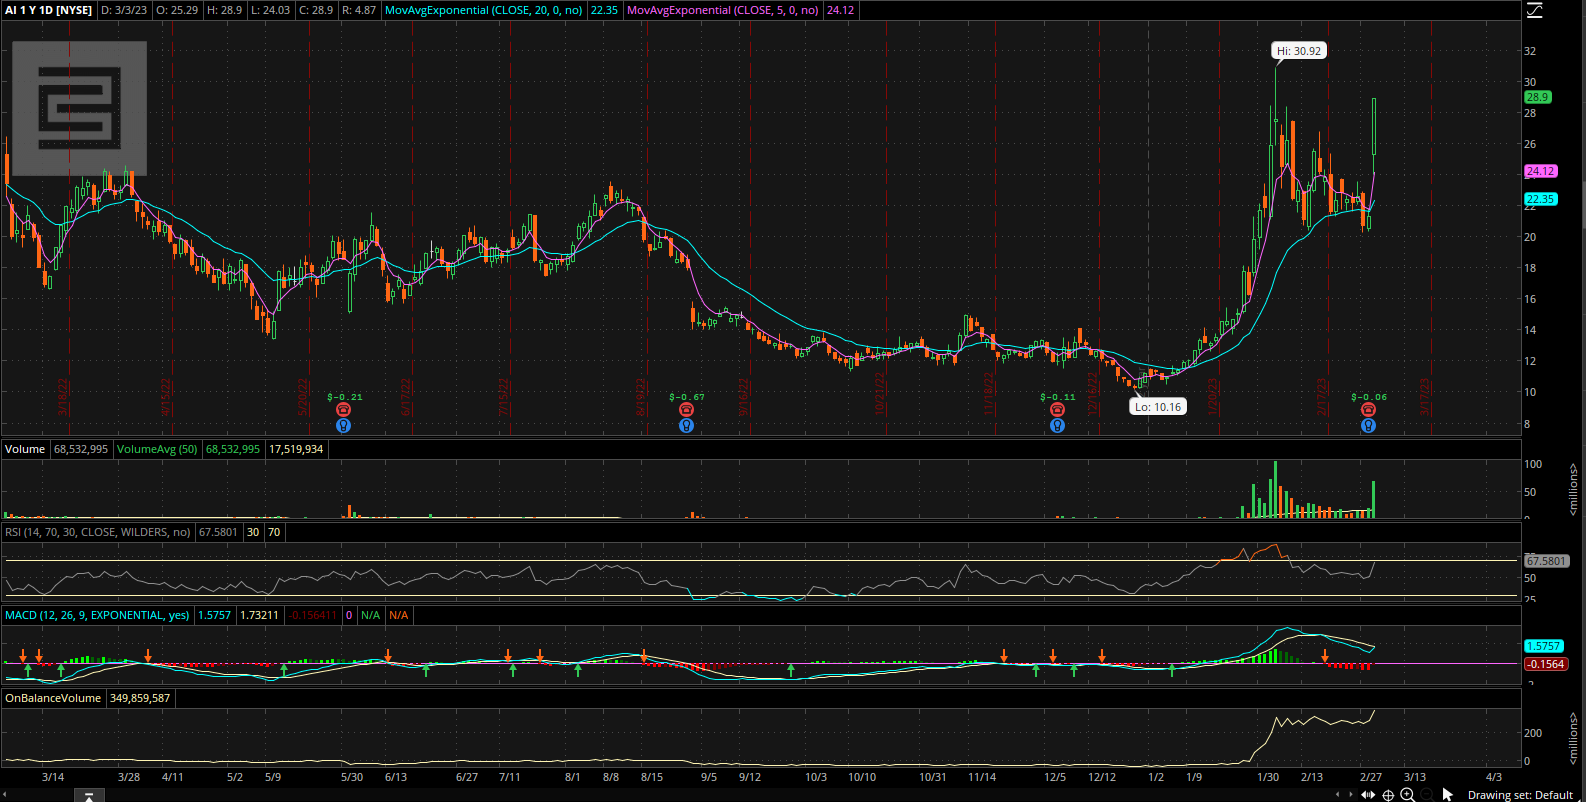Click the 2/27 date on time axis
The width and height of the screenshot is (1586, 802).
click(1371, 777)
